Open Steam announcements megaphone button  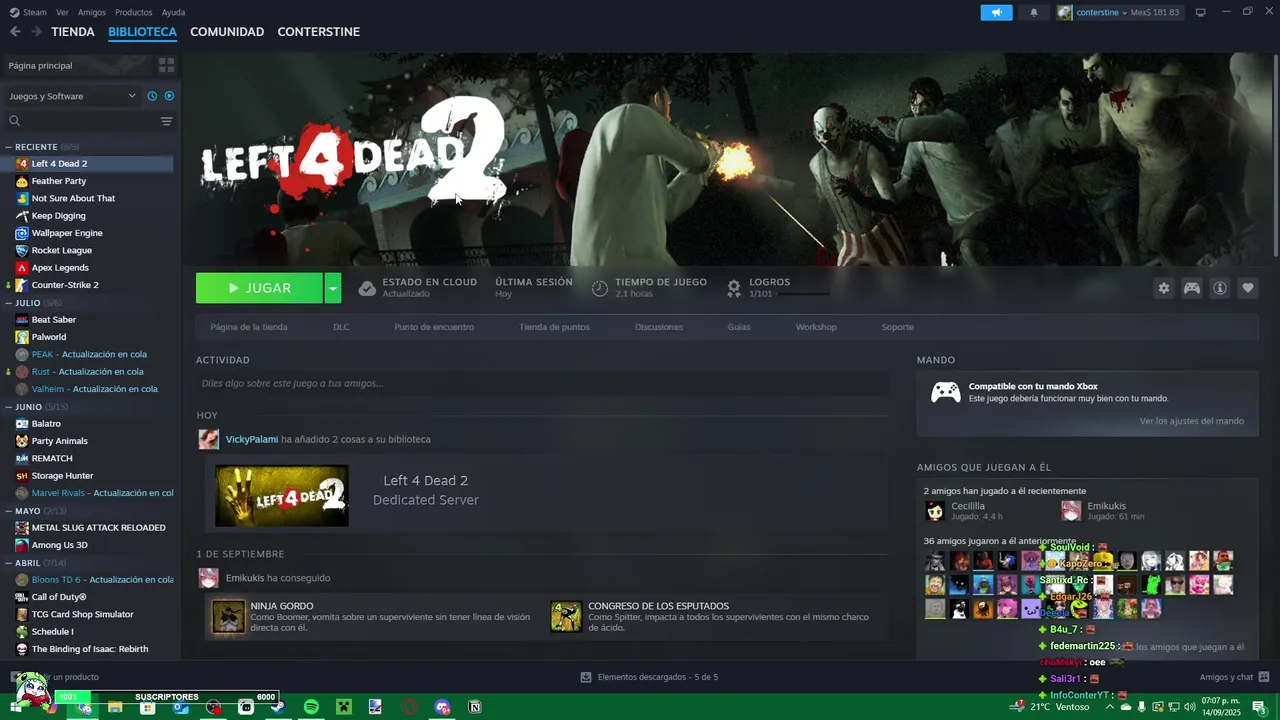tap(996, 12)
